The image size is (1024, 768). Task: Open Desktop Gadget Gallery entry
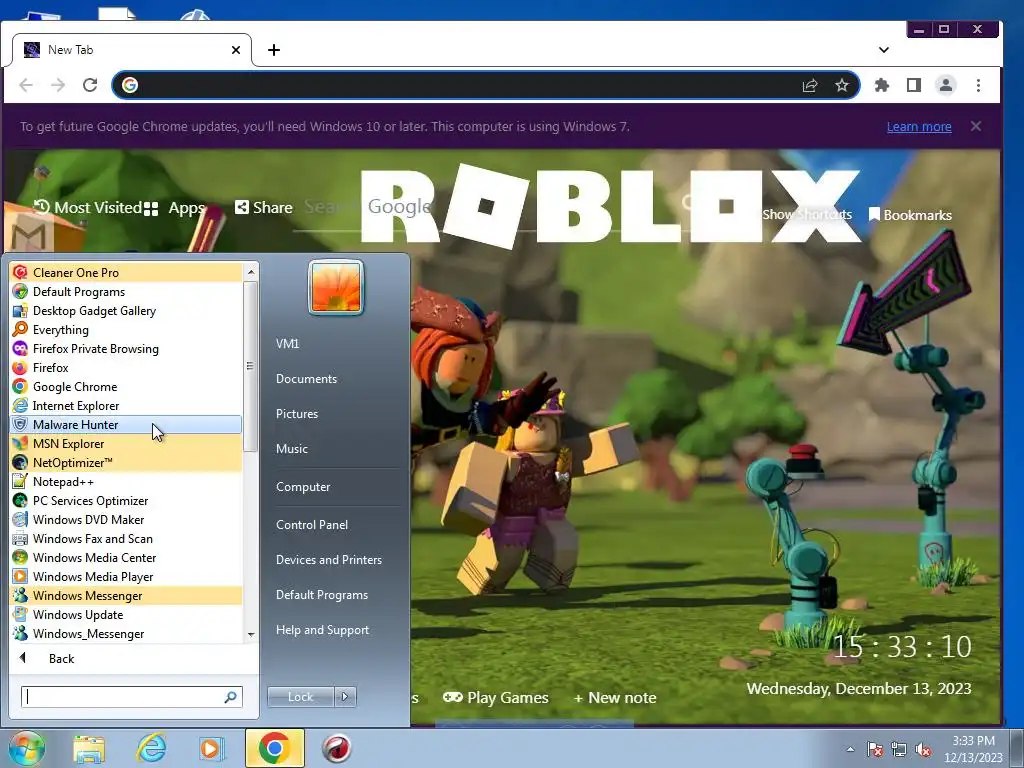tap(126, 310)
